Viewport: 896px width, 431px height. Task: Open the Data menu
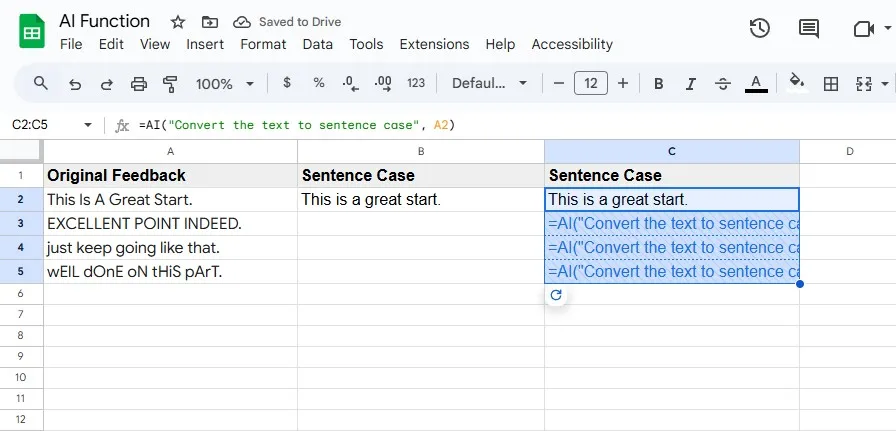(x=318, y=44)
